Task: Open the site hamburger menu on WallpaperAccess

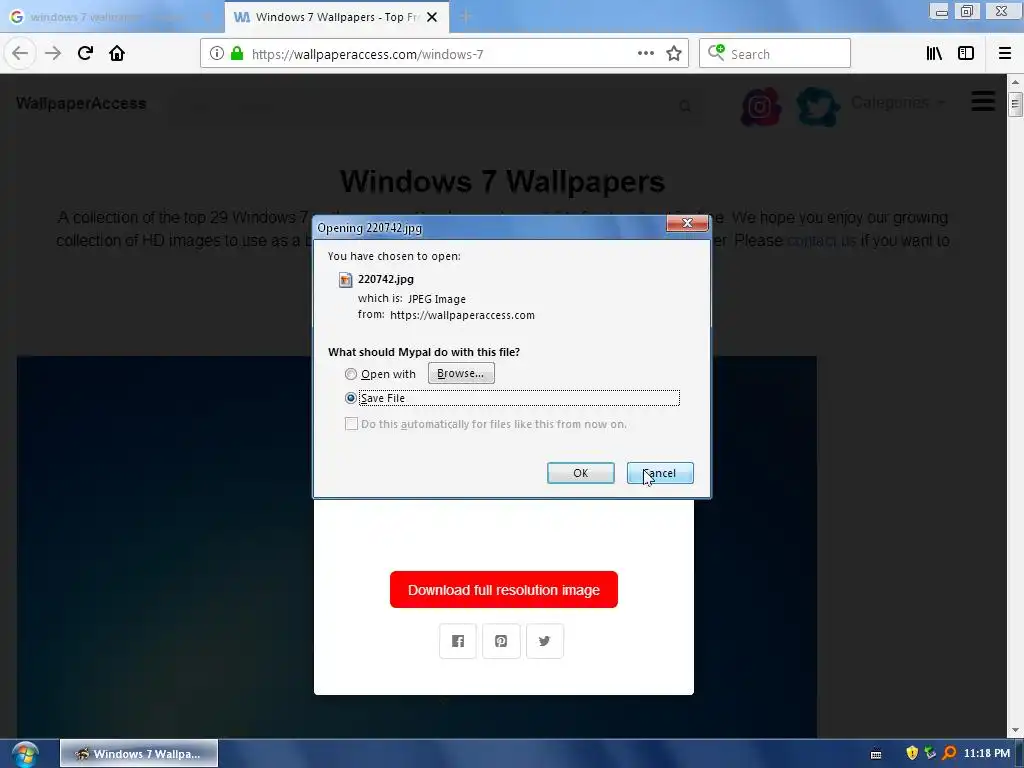Action: click(x=983, y=101)
